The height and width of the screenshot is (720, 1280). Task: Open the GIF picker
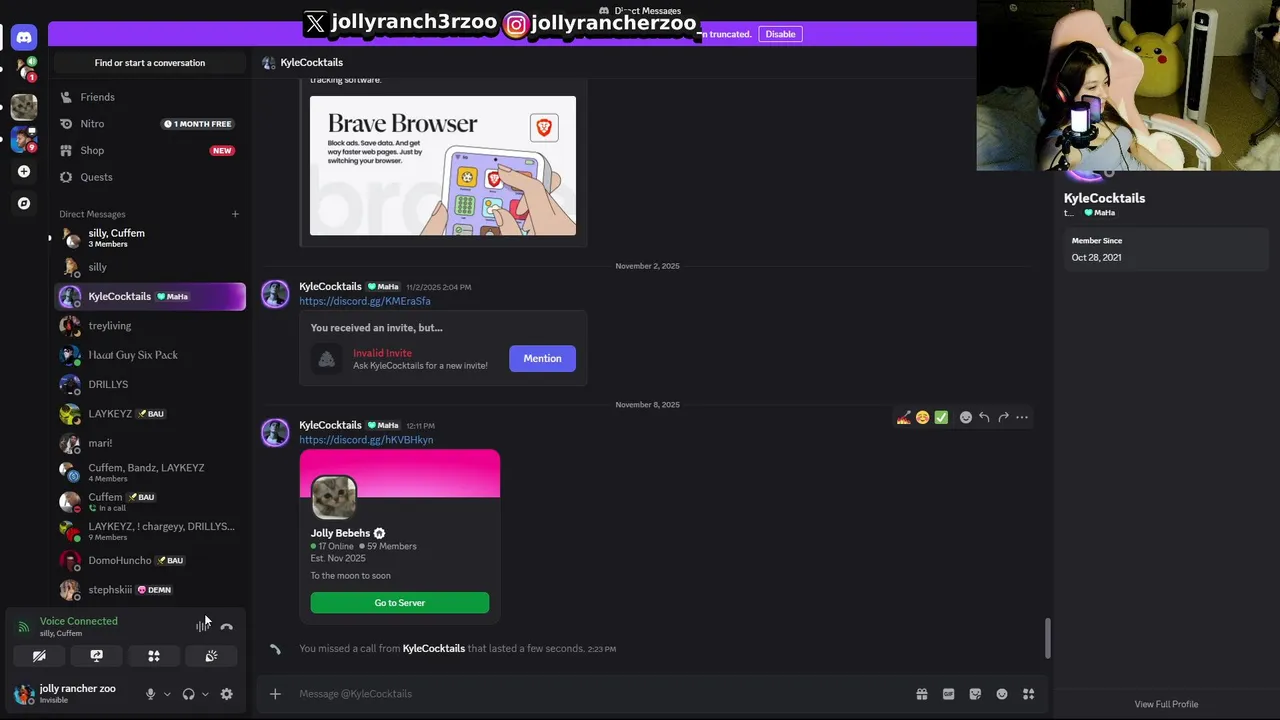(948, 694)
